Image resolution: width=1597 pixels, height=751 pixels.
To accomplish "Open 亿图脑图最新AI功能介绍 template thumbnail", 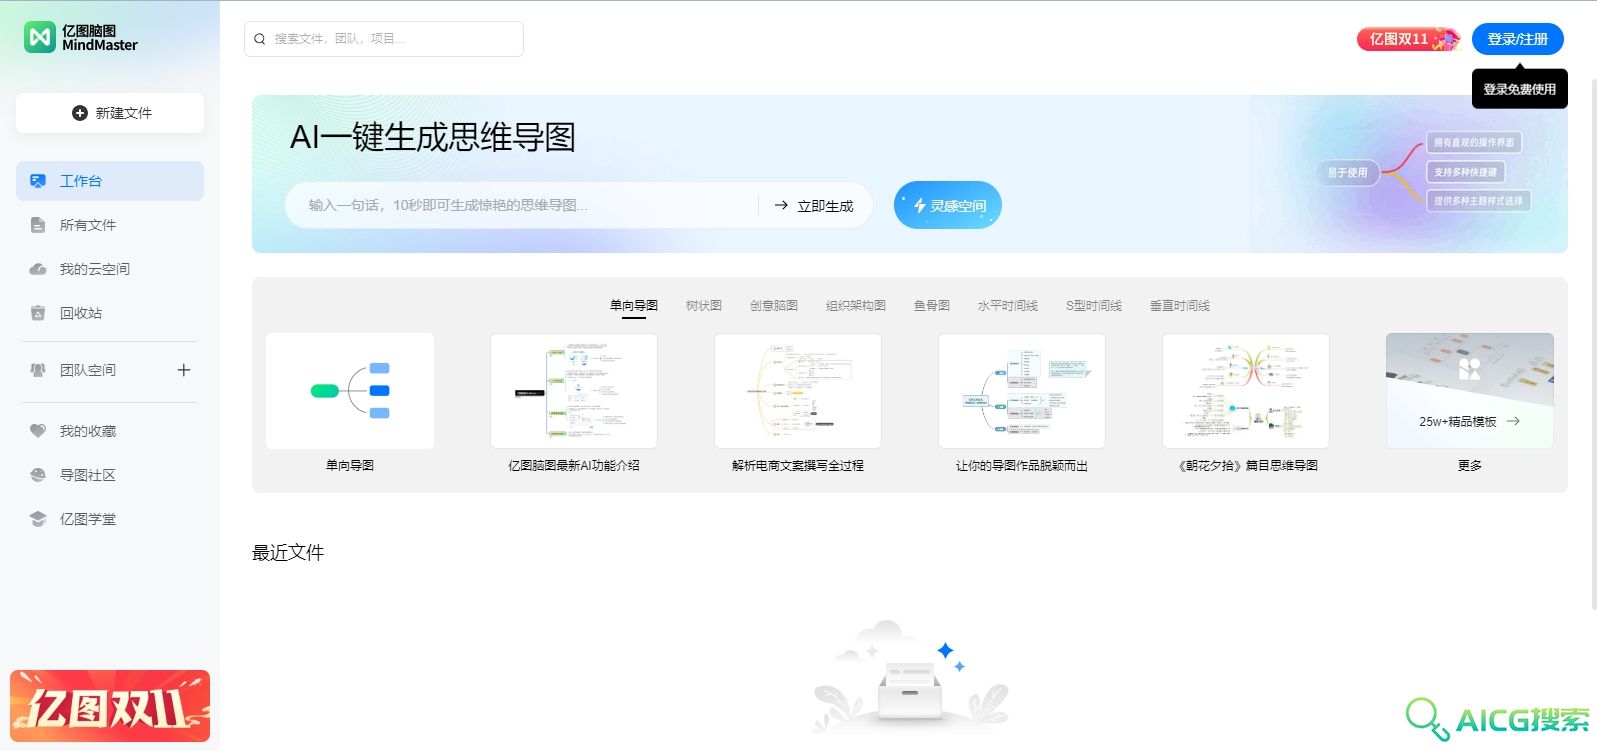I will click(x=574, y=391).
